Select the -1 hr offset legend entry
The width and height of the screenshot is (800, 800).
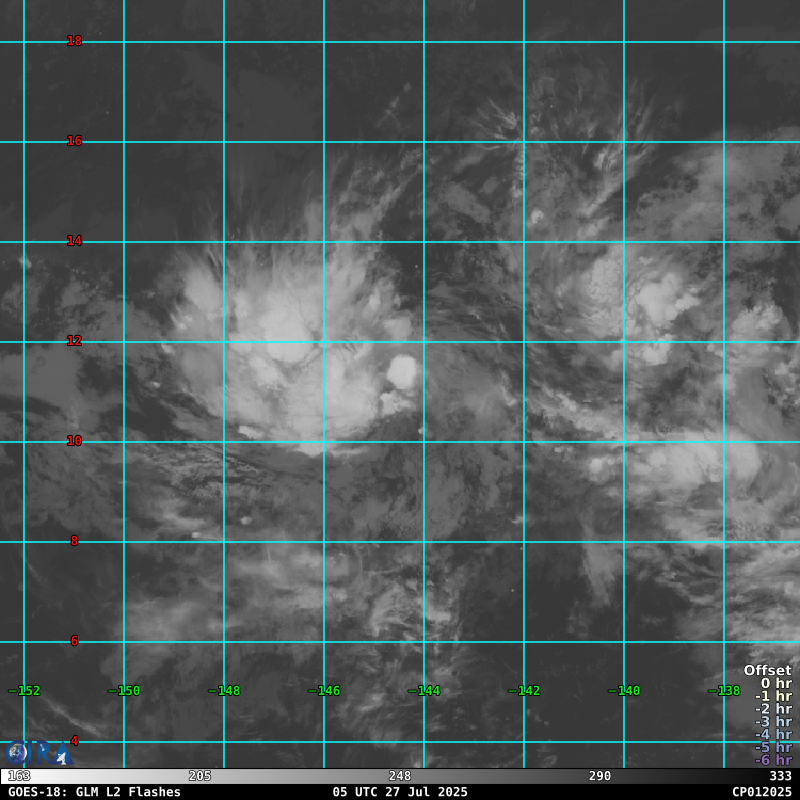pos(773,697)
